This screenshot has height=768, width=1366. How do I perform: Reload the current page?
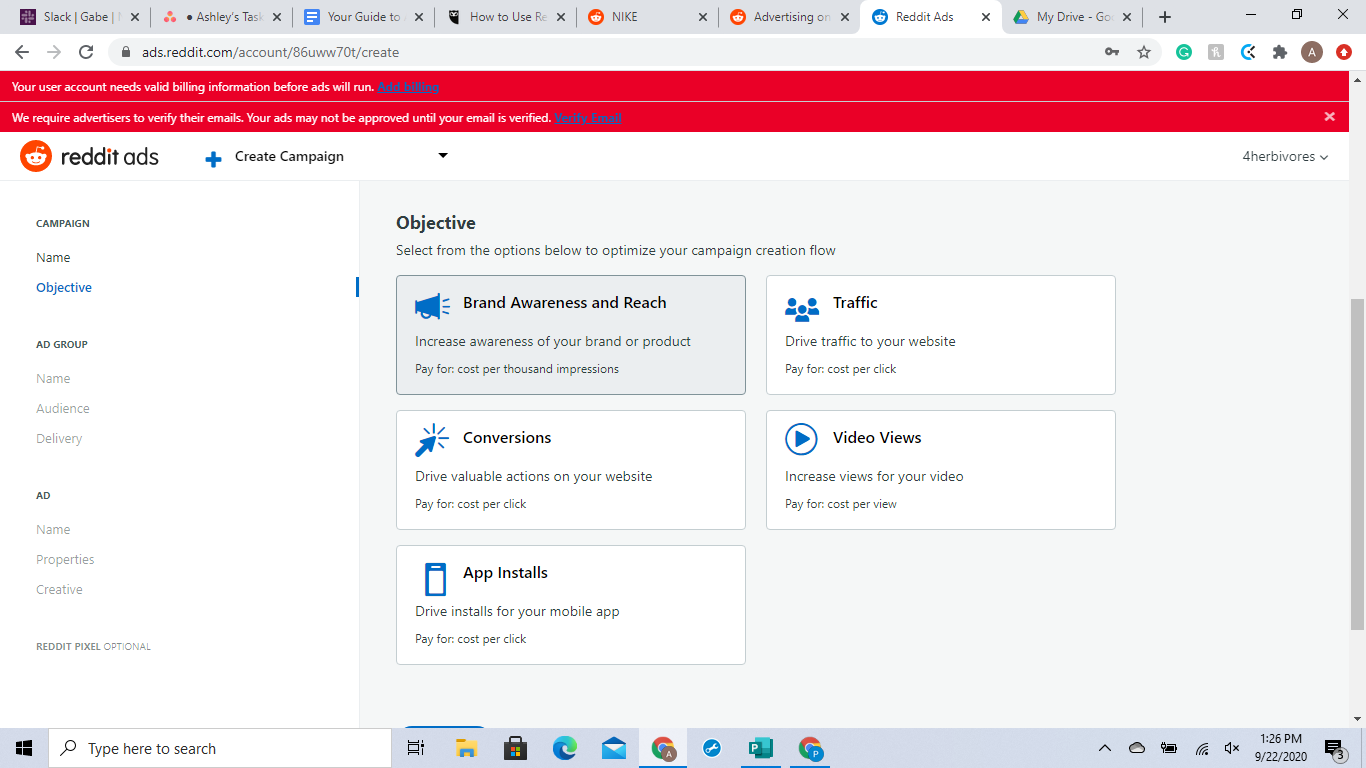(x=86, y=52)
